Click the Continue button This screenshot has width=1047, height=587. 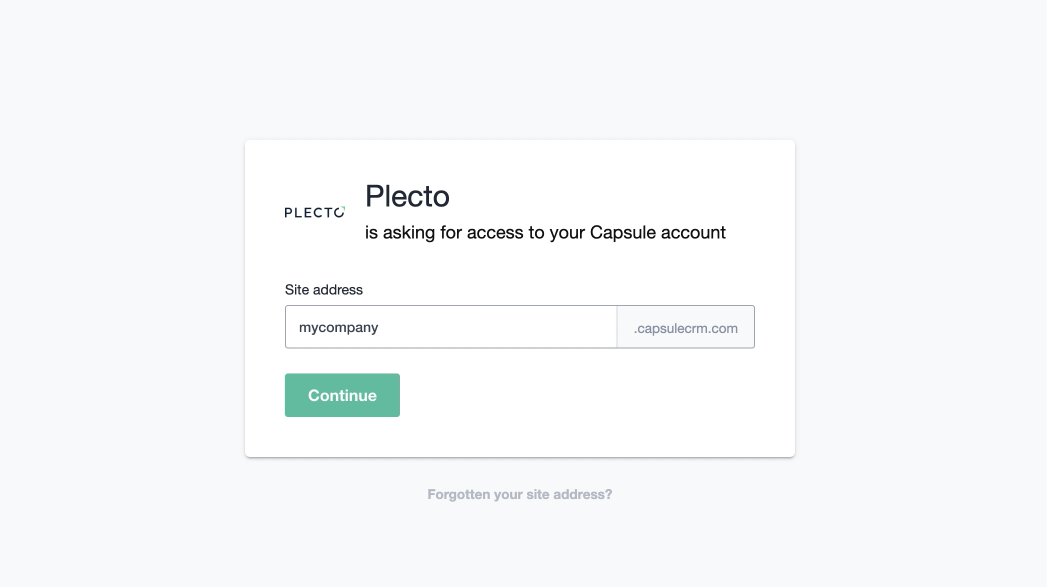(x=342, y=395)
